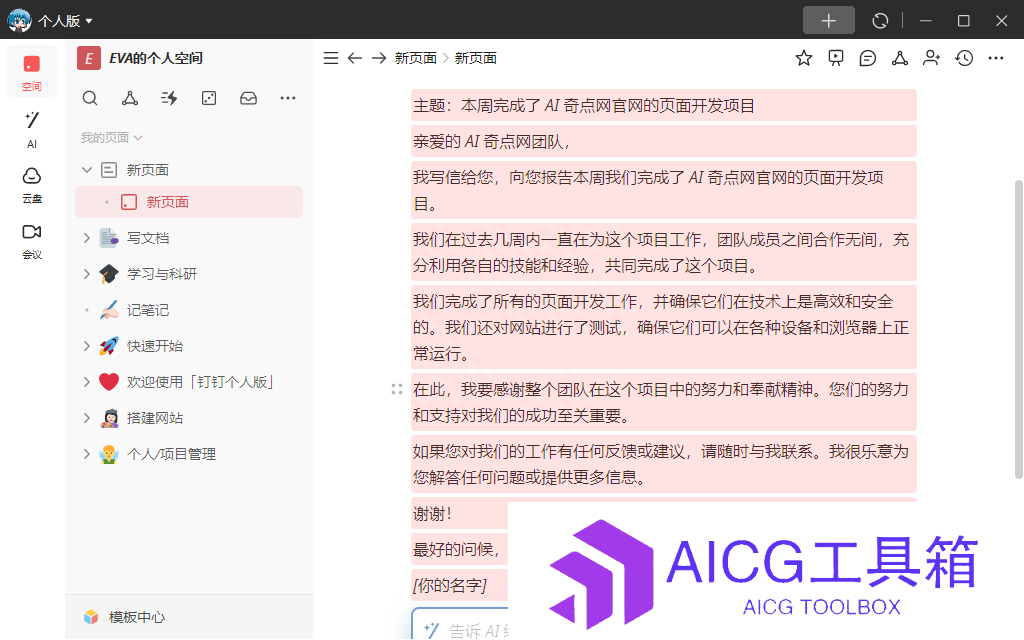
Task: Expand the 搭建网站 tree node
Action: 87,418
